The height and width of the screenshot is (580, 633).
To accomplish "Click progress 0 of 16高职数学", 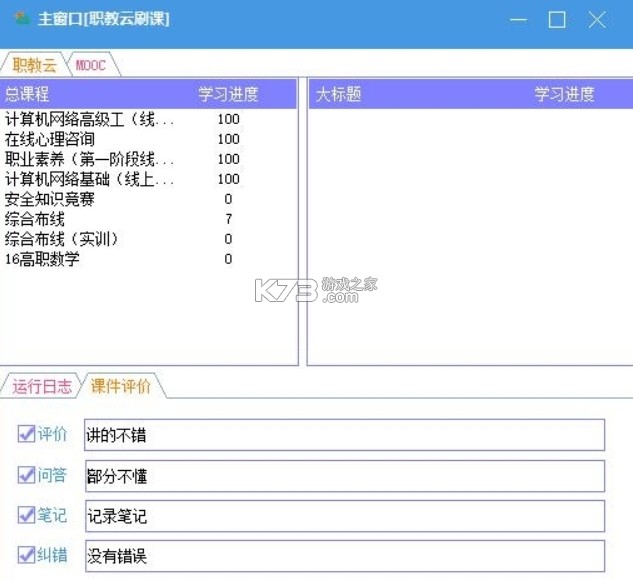I will 228,259.
